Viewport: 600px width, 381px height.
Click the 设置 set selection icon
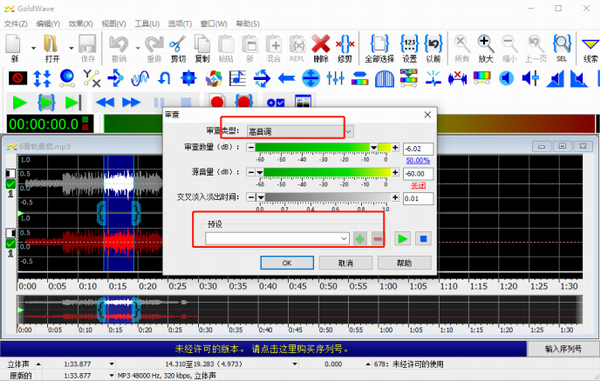coord(410,48)
